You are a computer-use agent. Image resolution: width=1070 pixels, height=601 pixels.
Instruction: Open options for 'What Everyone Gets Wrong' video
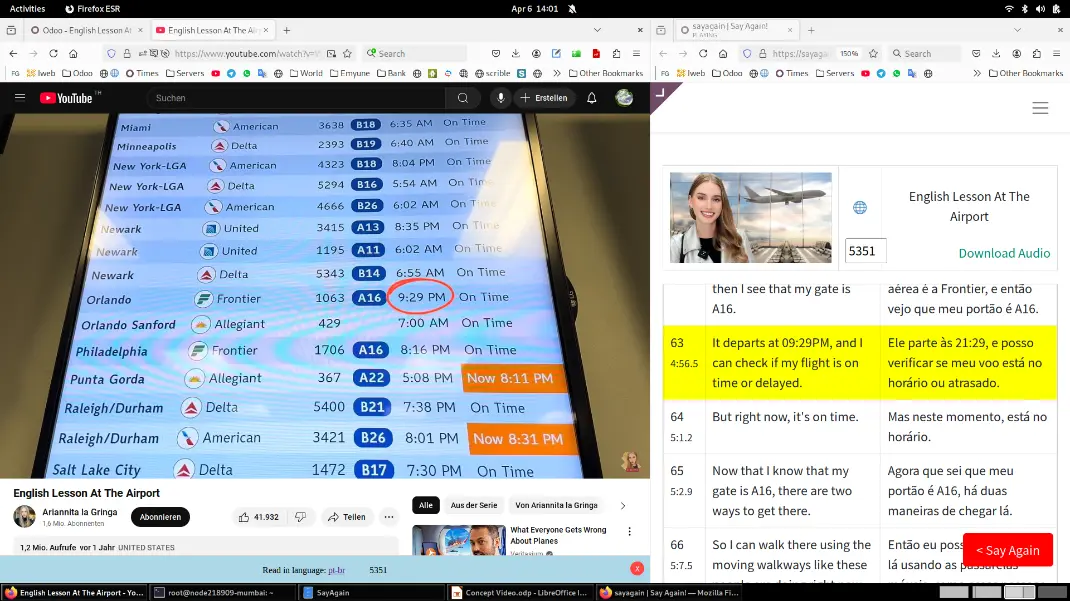click(629, 531)
